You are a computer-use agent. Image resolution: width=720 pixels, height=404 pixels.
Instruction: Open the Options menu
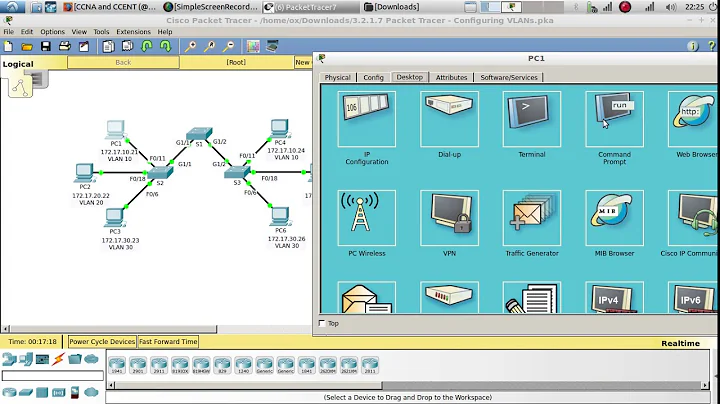pos(52,32)
